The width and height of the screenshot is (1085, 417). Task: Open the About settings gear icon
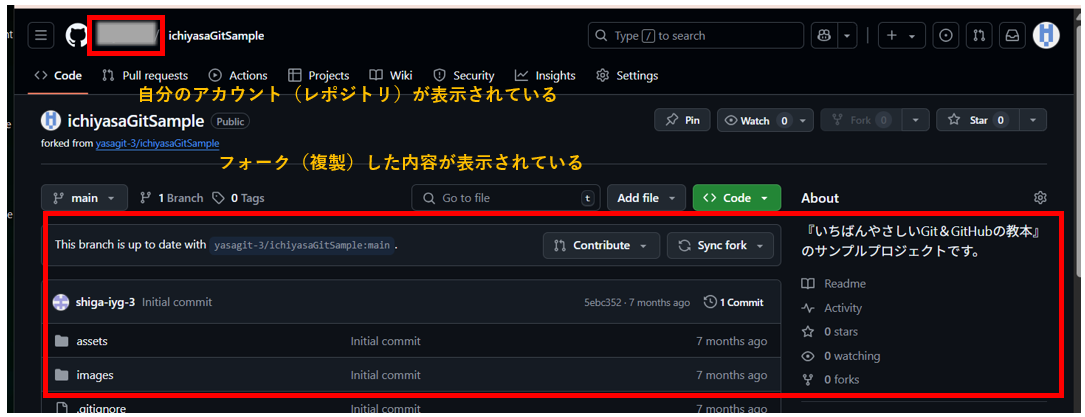[1039, 198]
